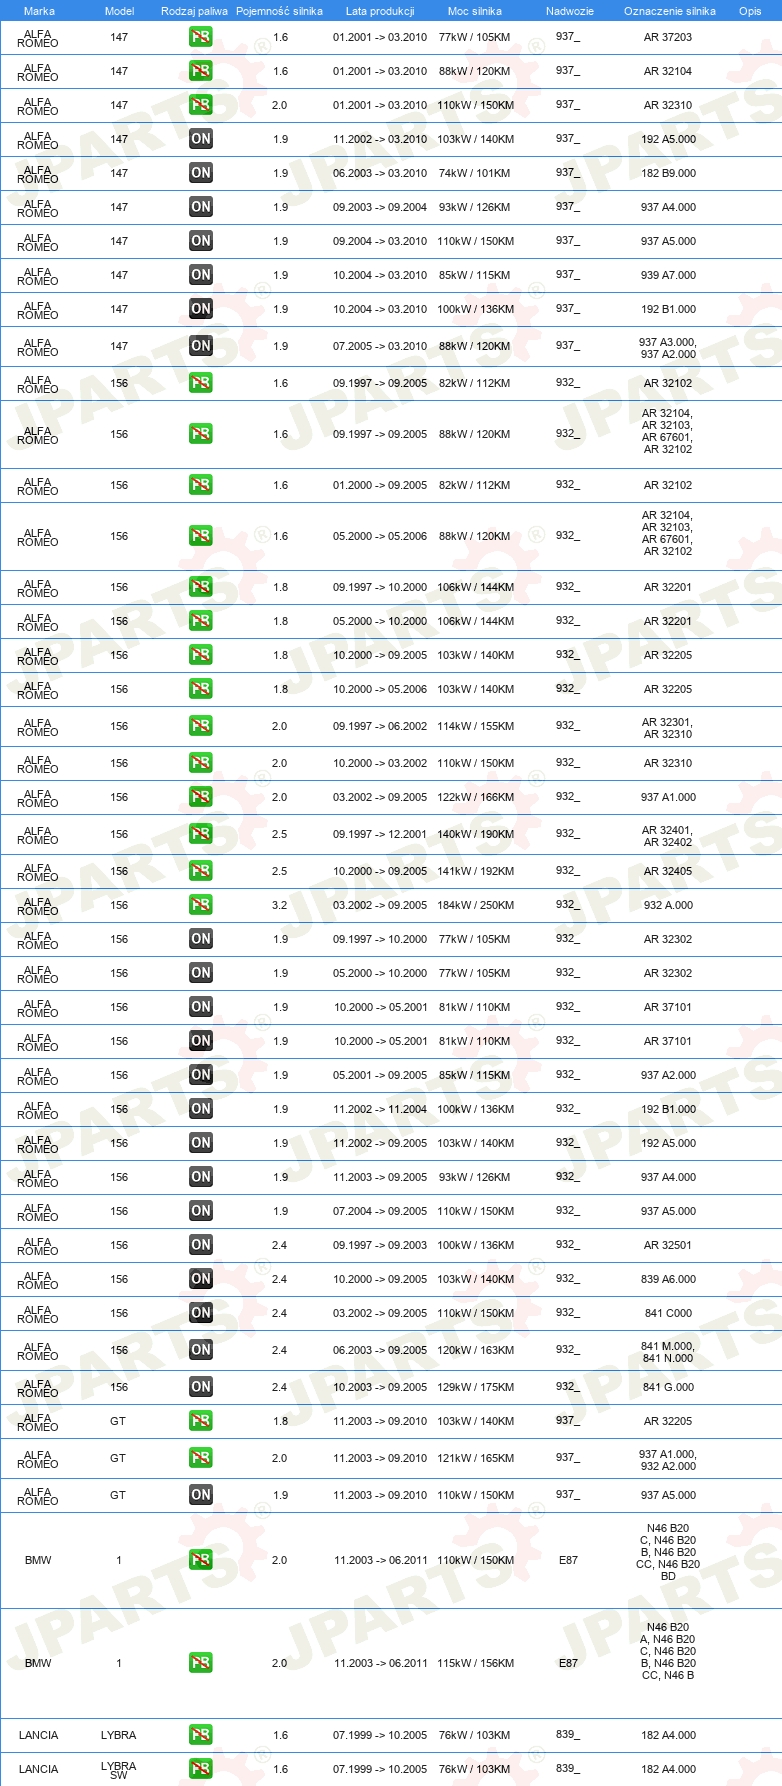Select engine code 182 B9.000

pyautogui.click(x=668, y=173)
